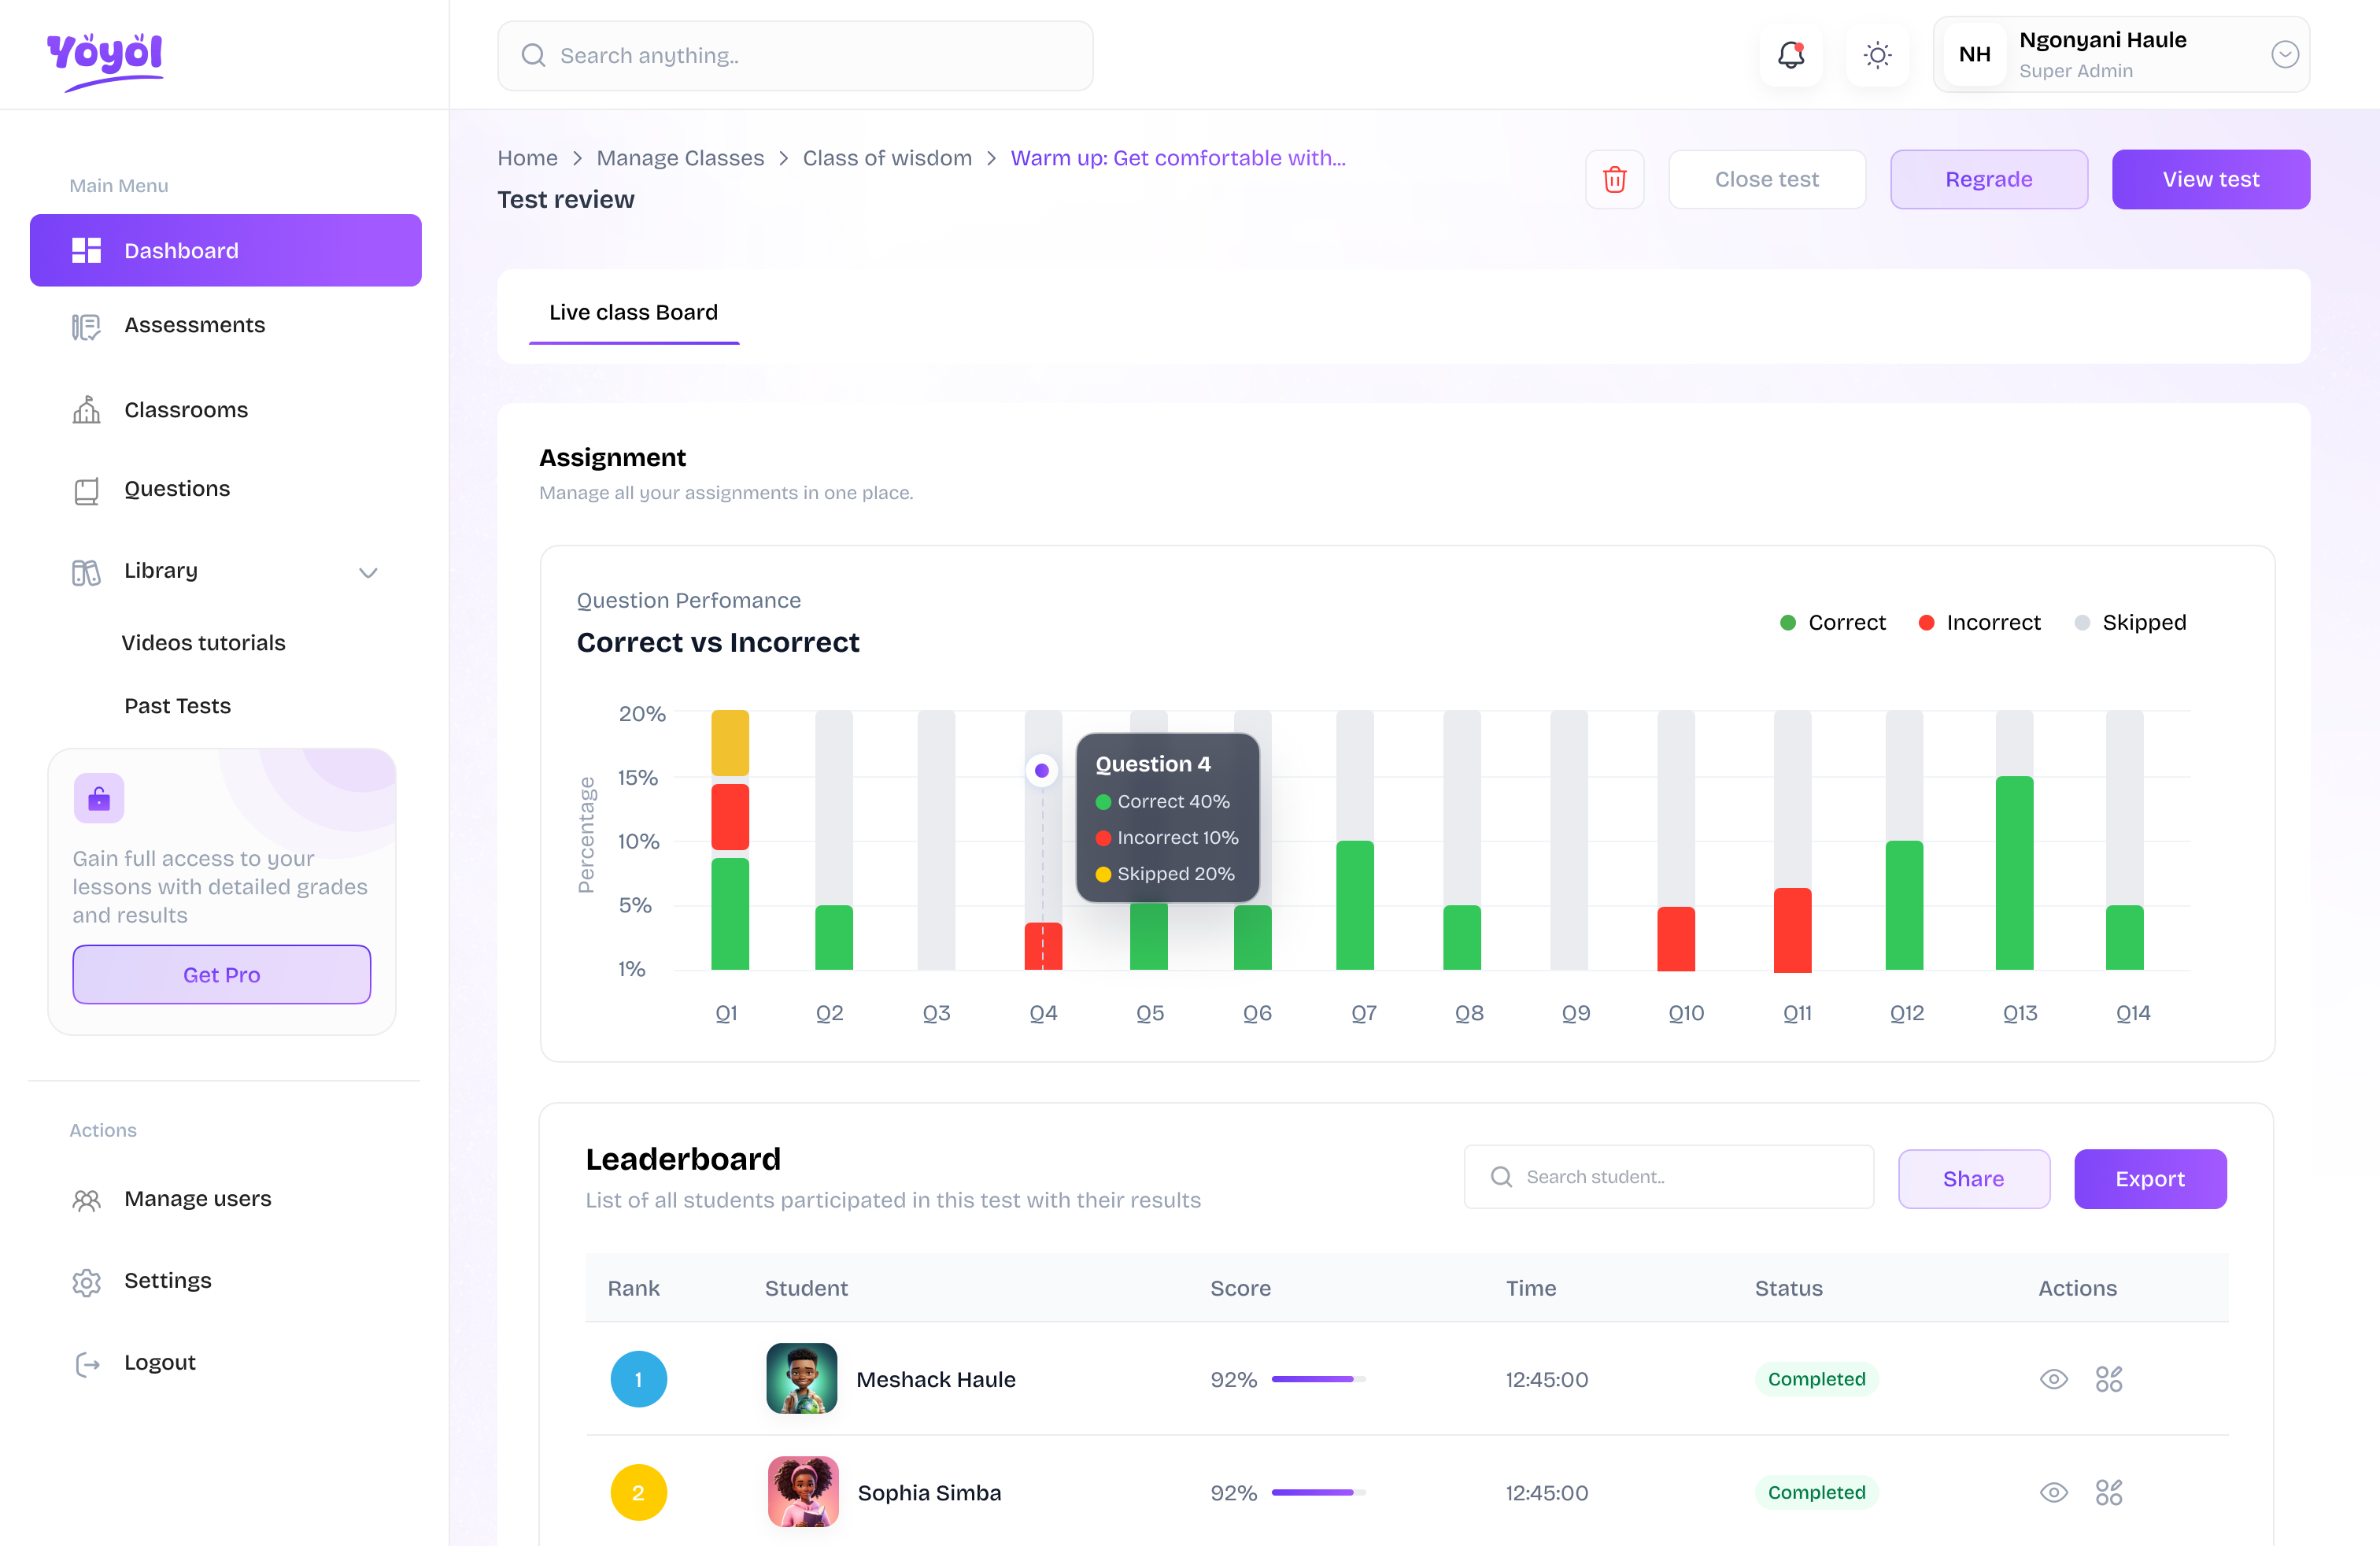Click the eye icon for Sophia Simba
The image size is (2380, 1546).
tap(2053, 1492)
